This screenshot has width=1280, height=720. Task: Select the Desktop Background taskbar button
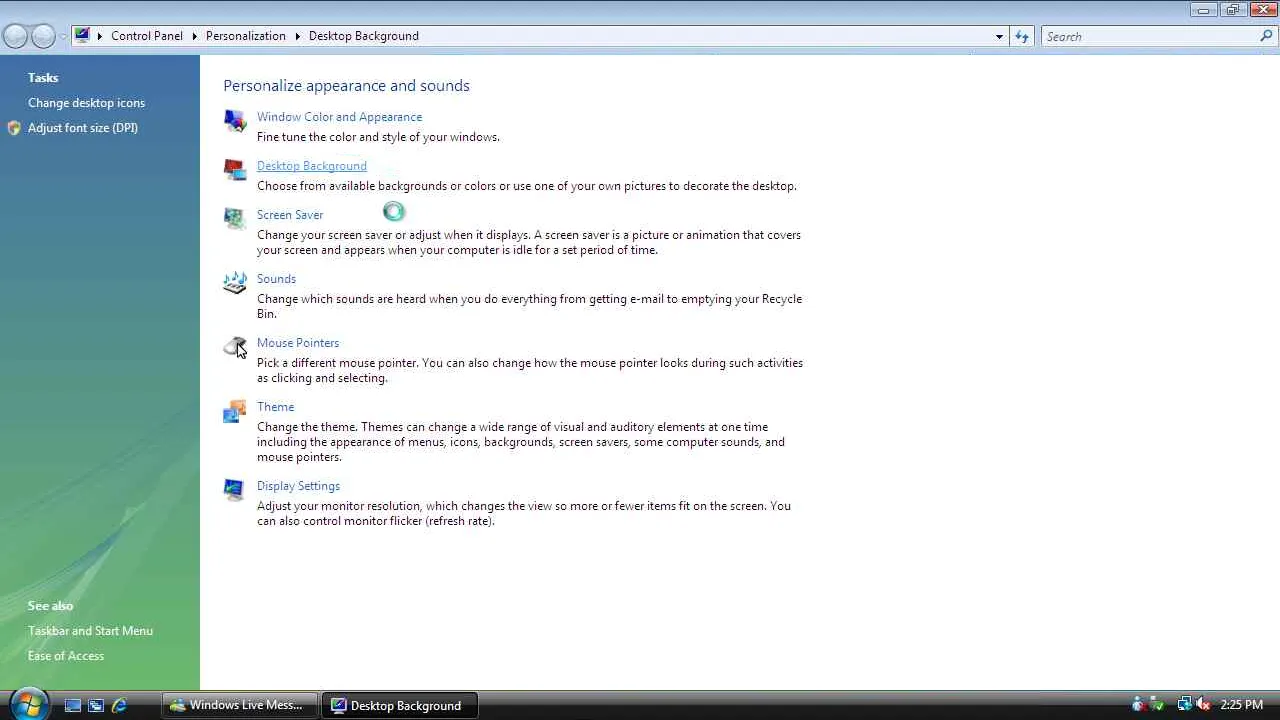(400, 705)
